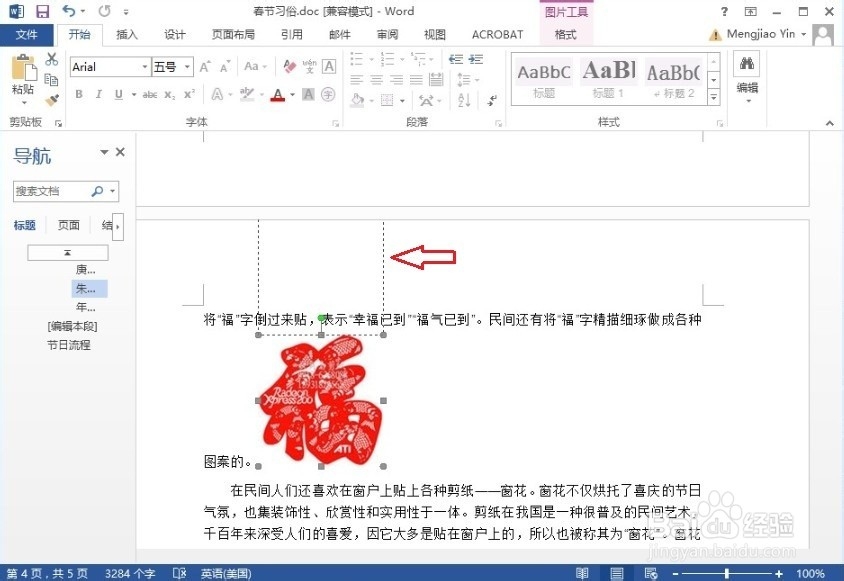Switch to the 审阅 Review tab
The width and height of the screenshot is (844, 581).
click(x=387, y=34)
